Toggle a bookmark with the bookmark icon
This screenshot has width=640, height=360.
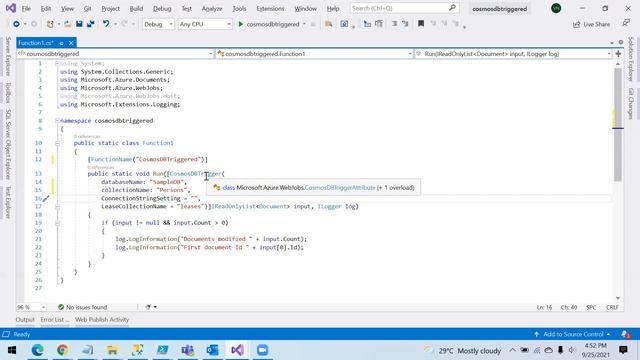coord(421,24)
